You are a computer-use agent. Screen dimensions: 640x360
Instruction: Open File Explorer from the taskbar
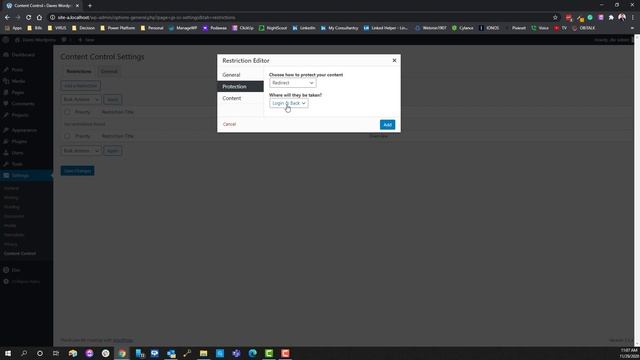[204, 353]
